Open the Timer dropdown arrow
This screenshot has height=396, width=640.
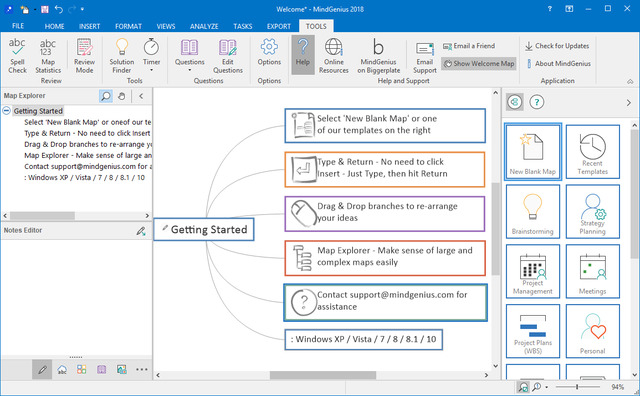coord(151,70)
